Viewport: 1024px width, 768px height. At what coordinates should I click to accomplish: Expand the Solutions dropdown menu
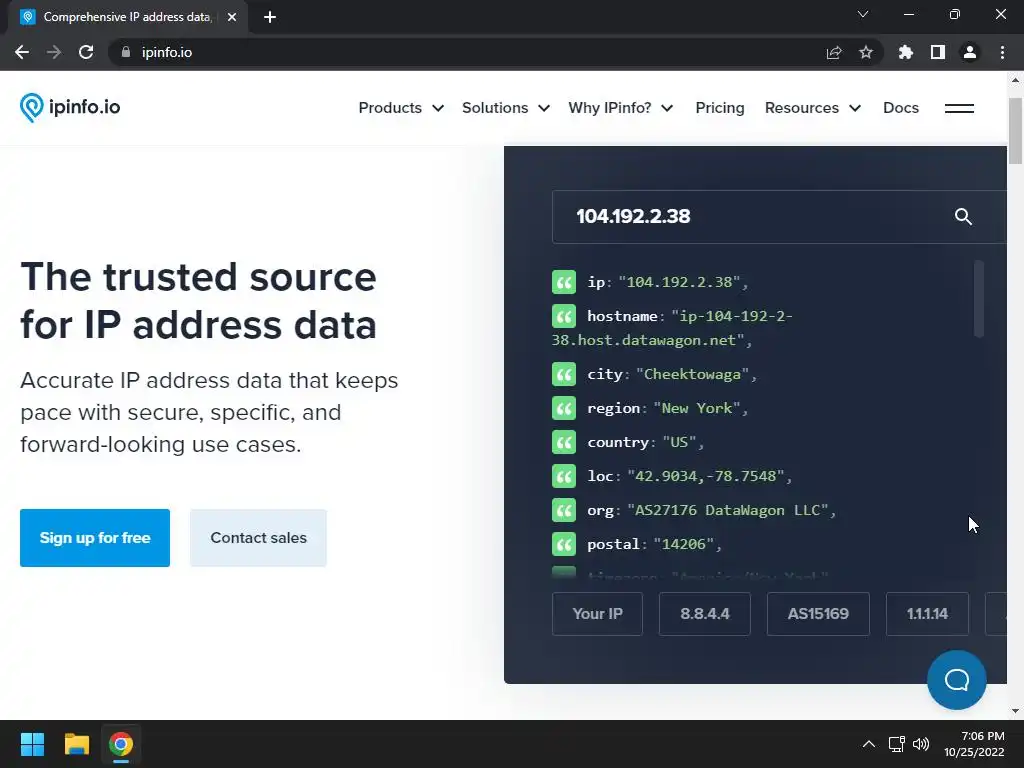coord(505,108)
